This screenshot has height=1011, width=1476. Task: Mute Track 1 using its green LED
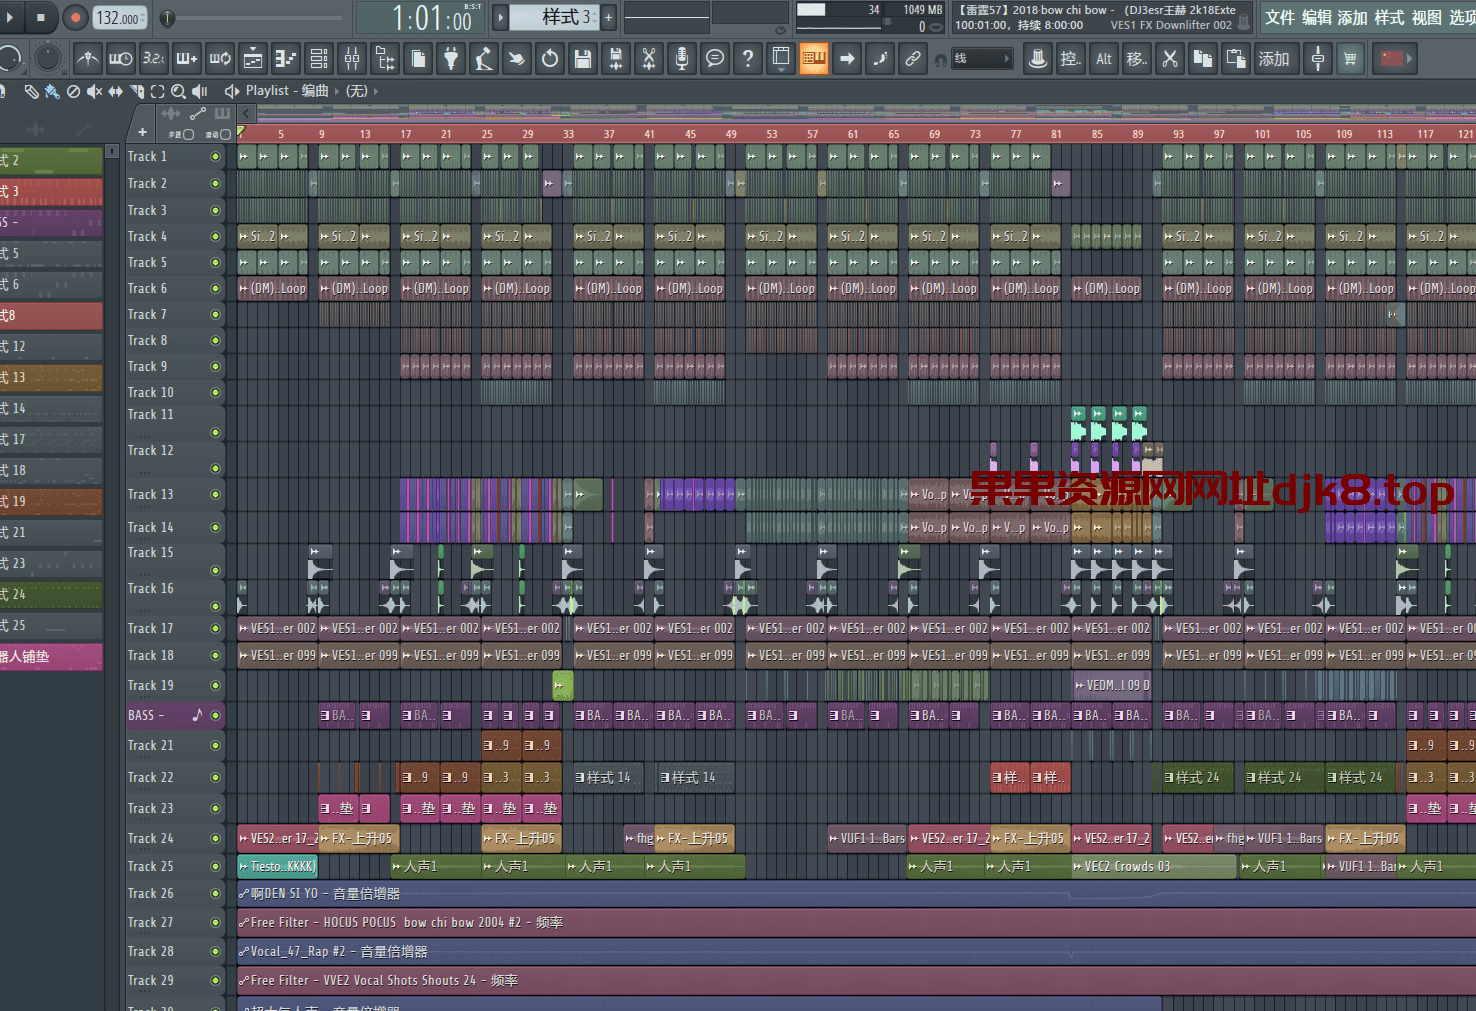pyautogui.click(x=215, y=157)
